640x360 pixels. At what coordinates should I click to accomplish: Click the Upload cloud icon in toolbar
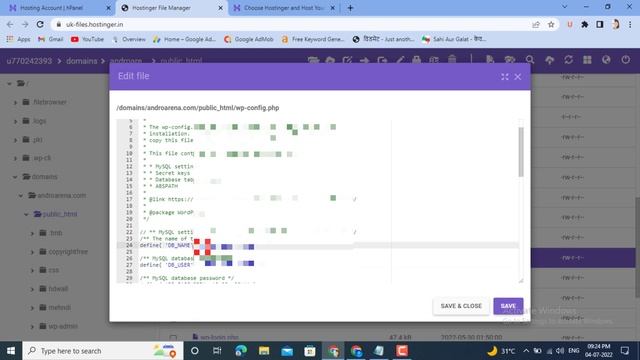[549, 60]
